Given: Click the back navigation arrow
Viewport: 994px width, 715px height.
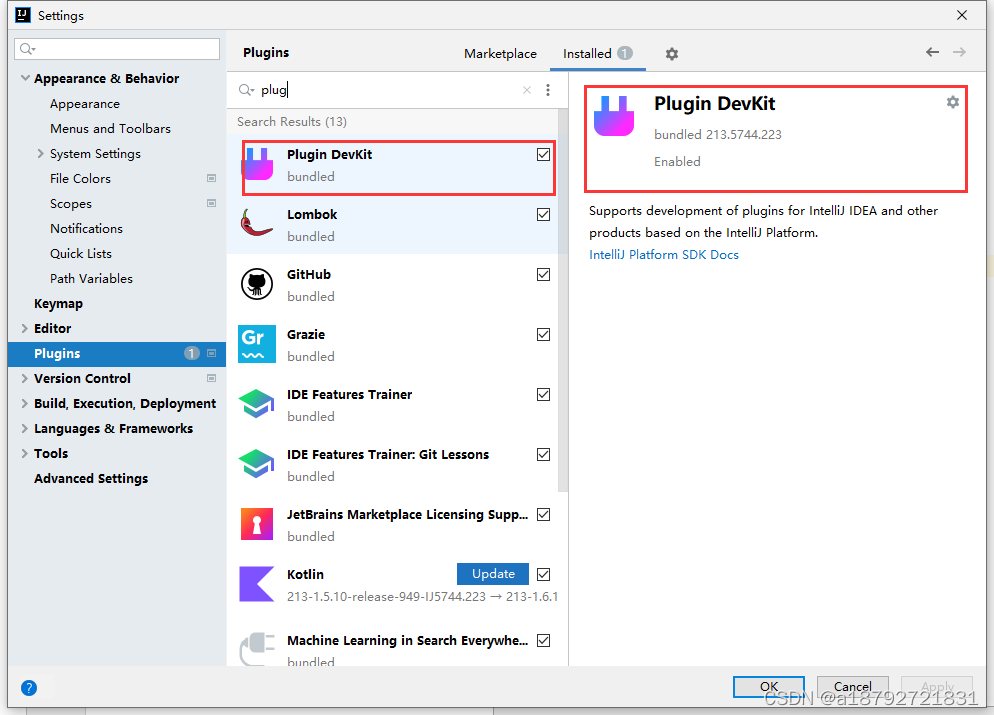Looking at the screenshot, I should pyautogui.click(x=932, y=53).
